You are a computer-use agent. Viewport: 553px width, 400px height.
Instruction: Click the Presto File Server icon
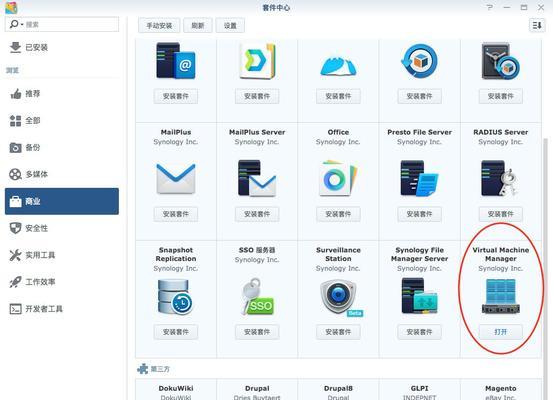click(x=419, y=178)
